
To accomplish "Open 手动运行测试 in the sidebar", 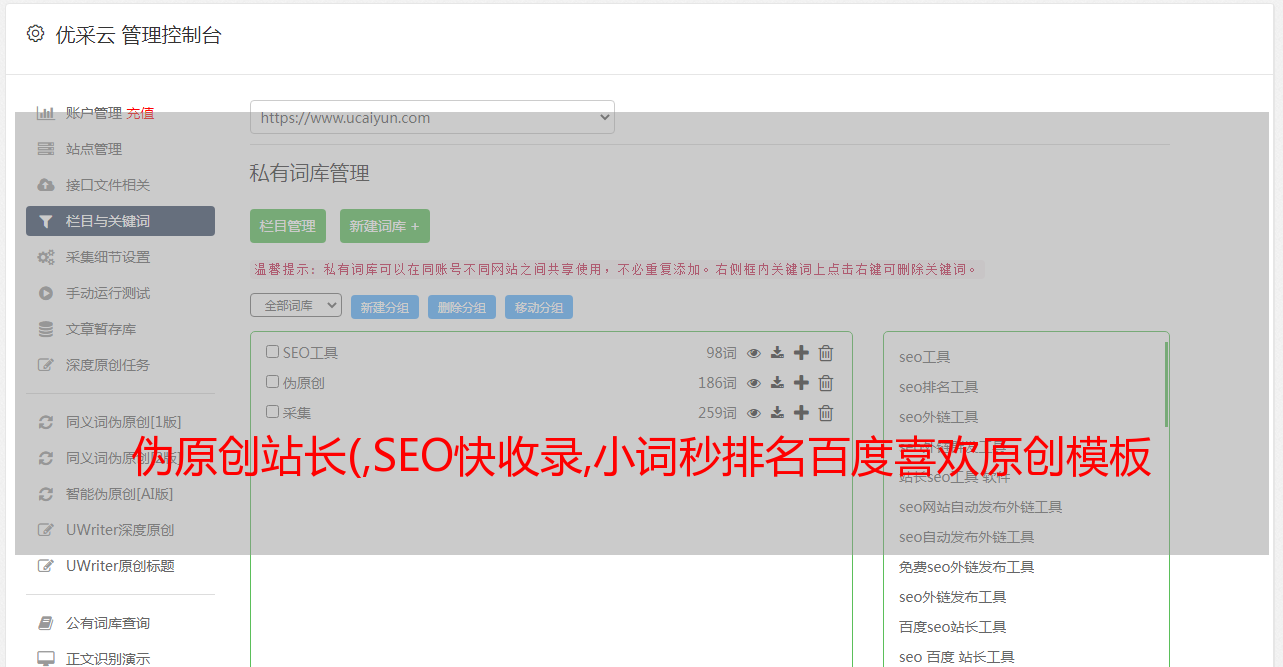I will pyautogui.click(x=108, y=293).
